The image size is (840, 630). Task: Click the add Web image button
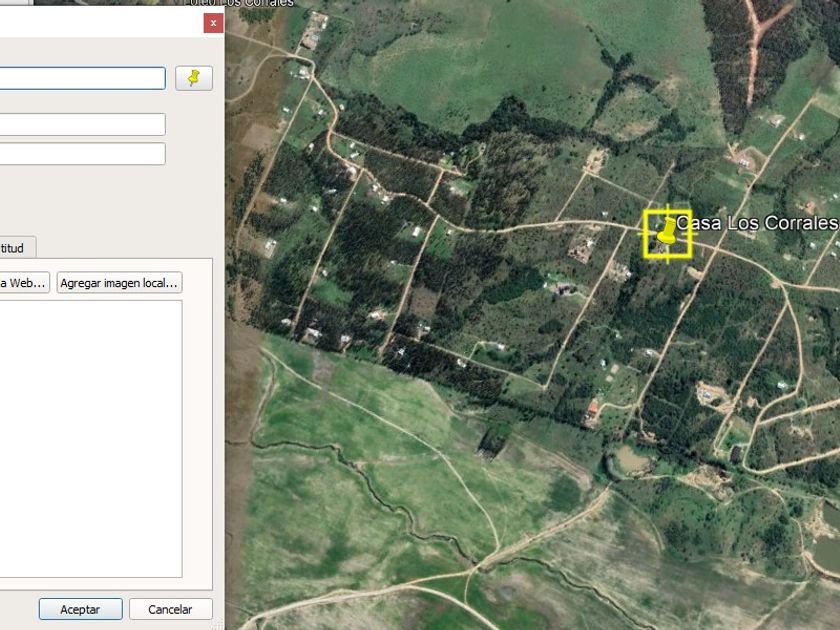[24, 283]
